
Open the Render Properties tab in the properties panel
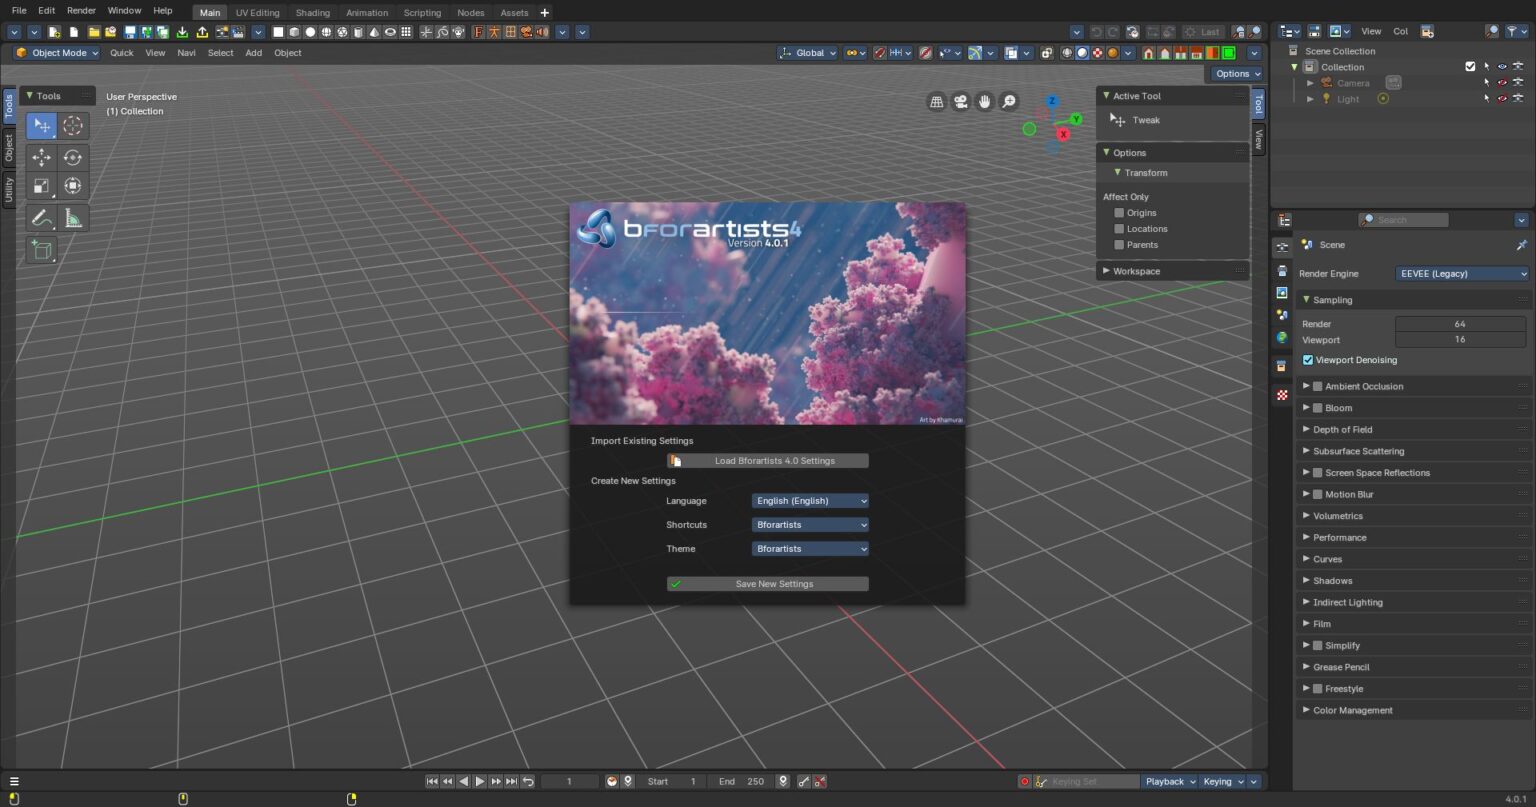pyautogui.click(x=1283, y=247)
